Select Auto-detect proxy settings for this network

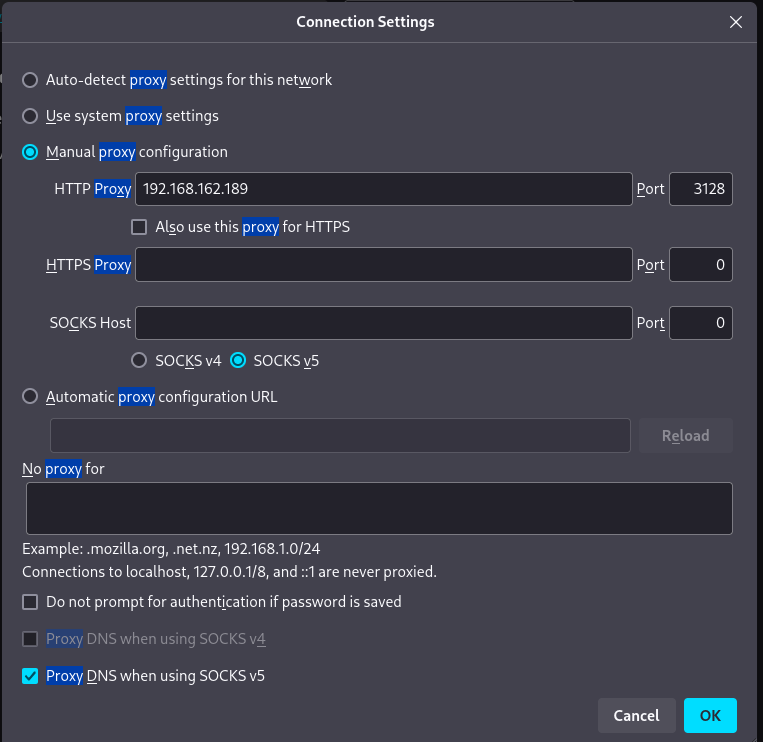30,80
